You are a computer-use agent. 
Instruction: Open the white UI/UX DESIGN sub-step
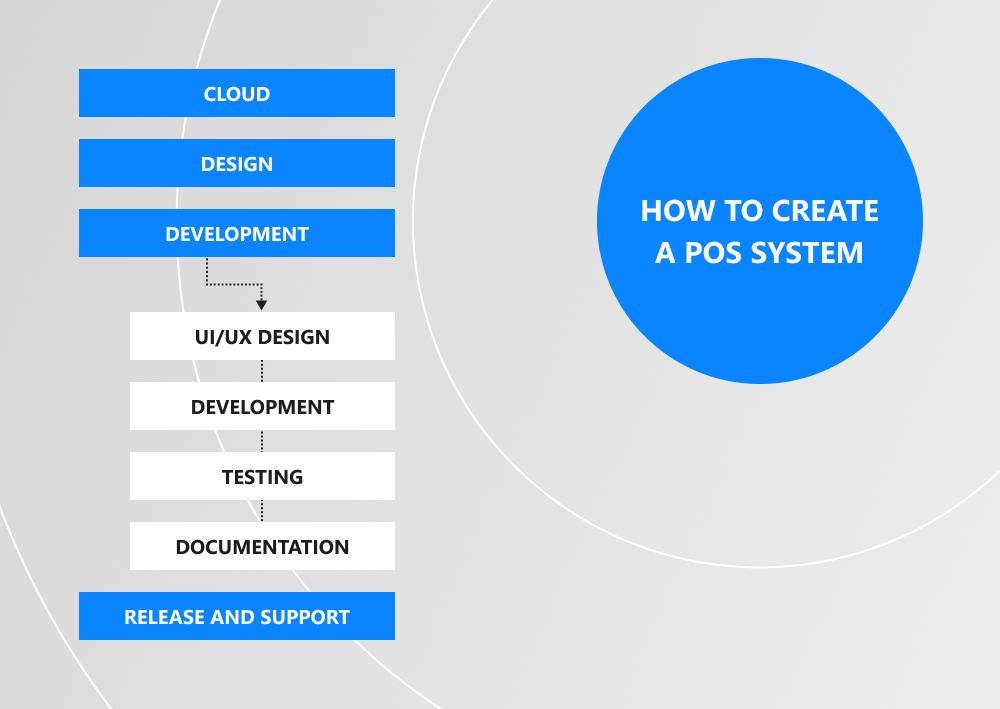[262, 336]
